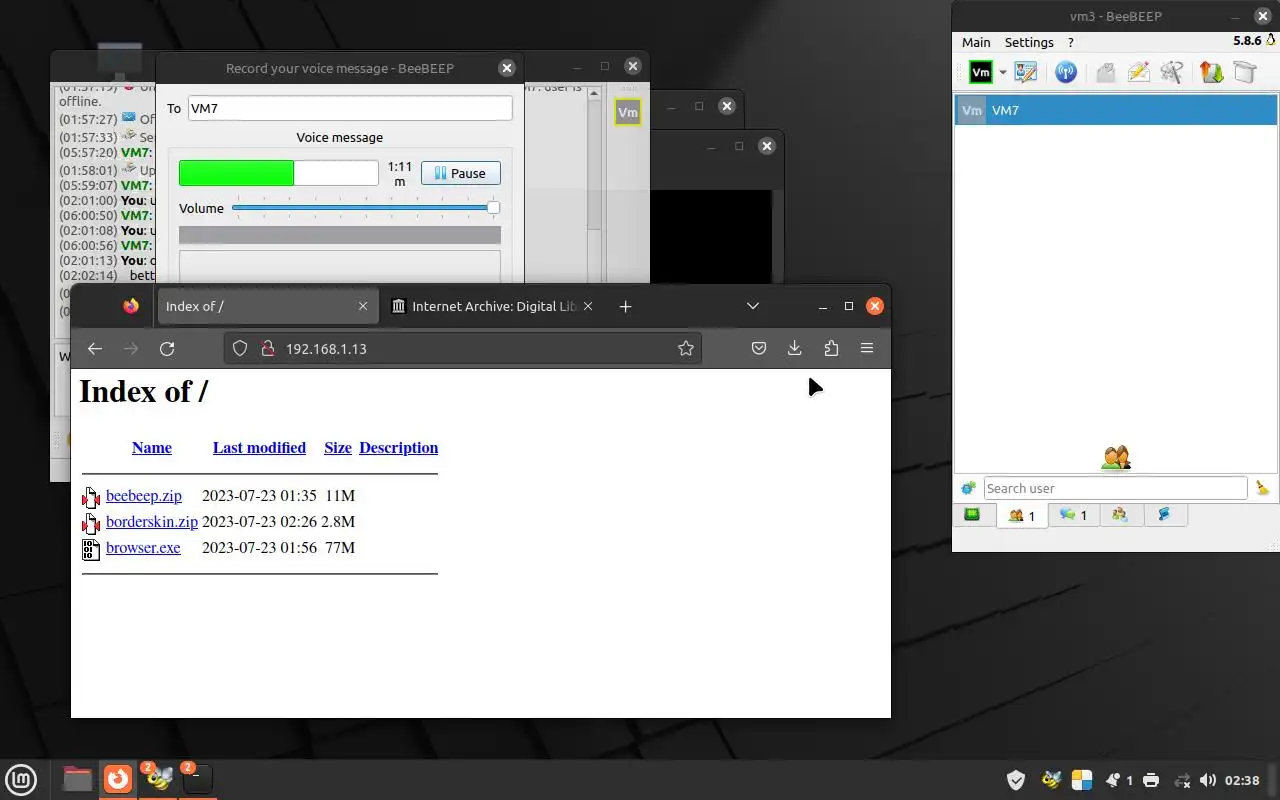Switch to the groups tab in BeeBEEP

[x=1120, y=515]
